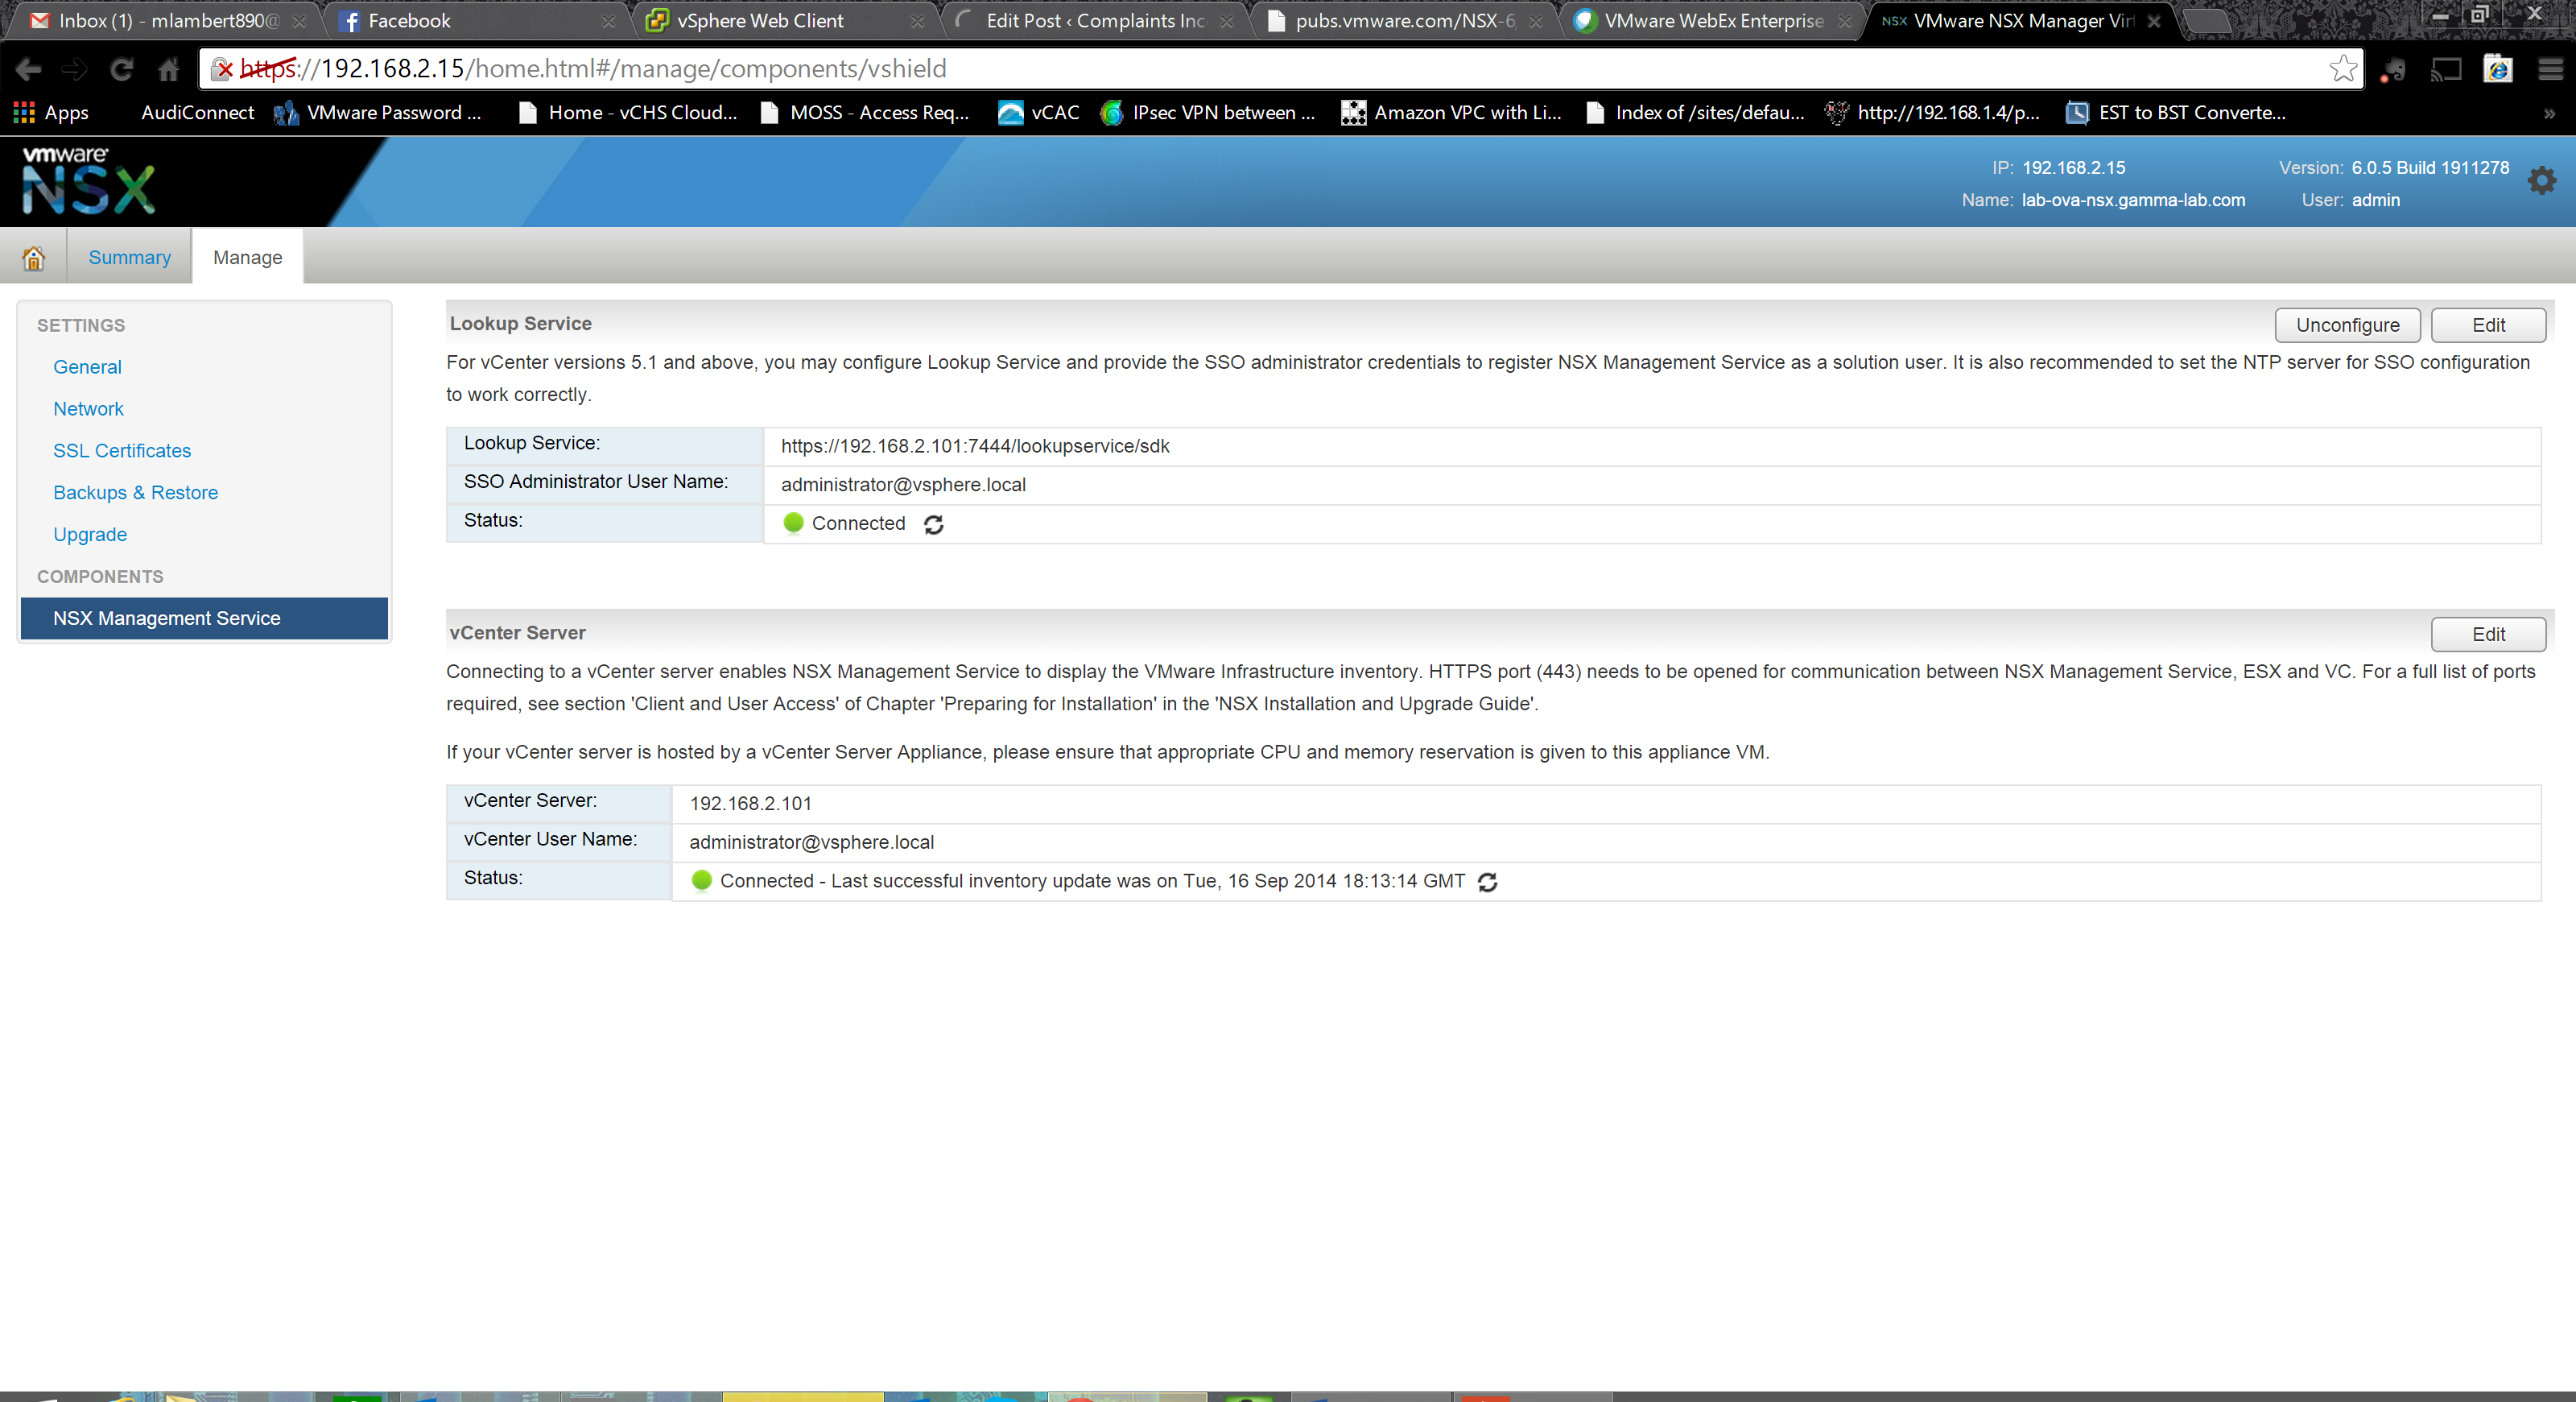Click the browser reload icon
The image size is (2576, 1402).
121,69
